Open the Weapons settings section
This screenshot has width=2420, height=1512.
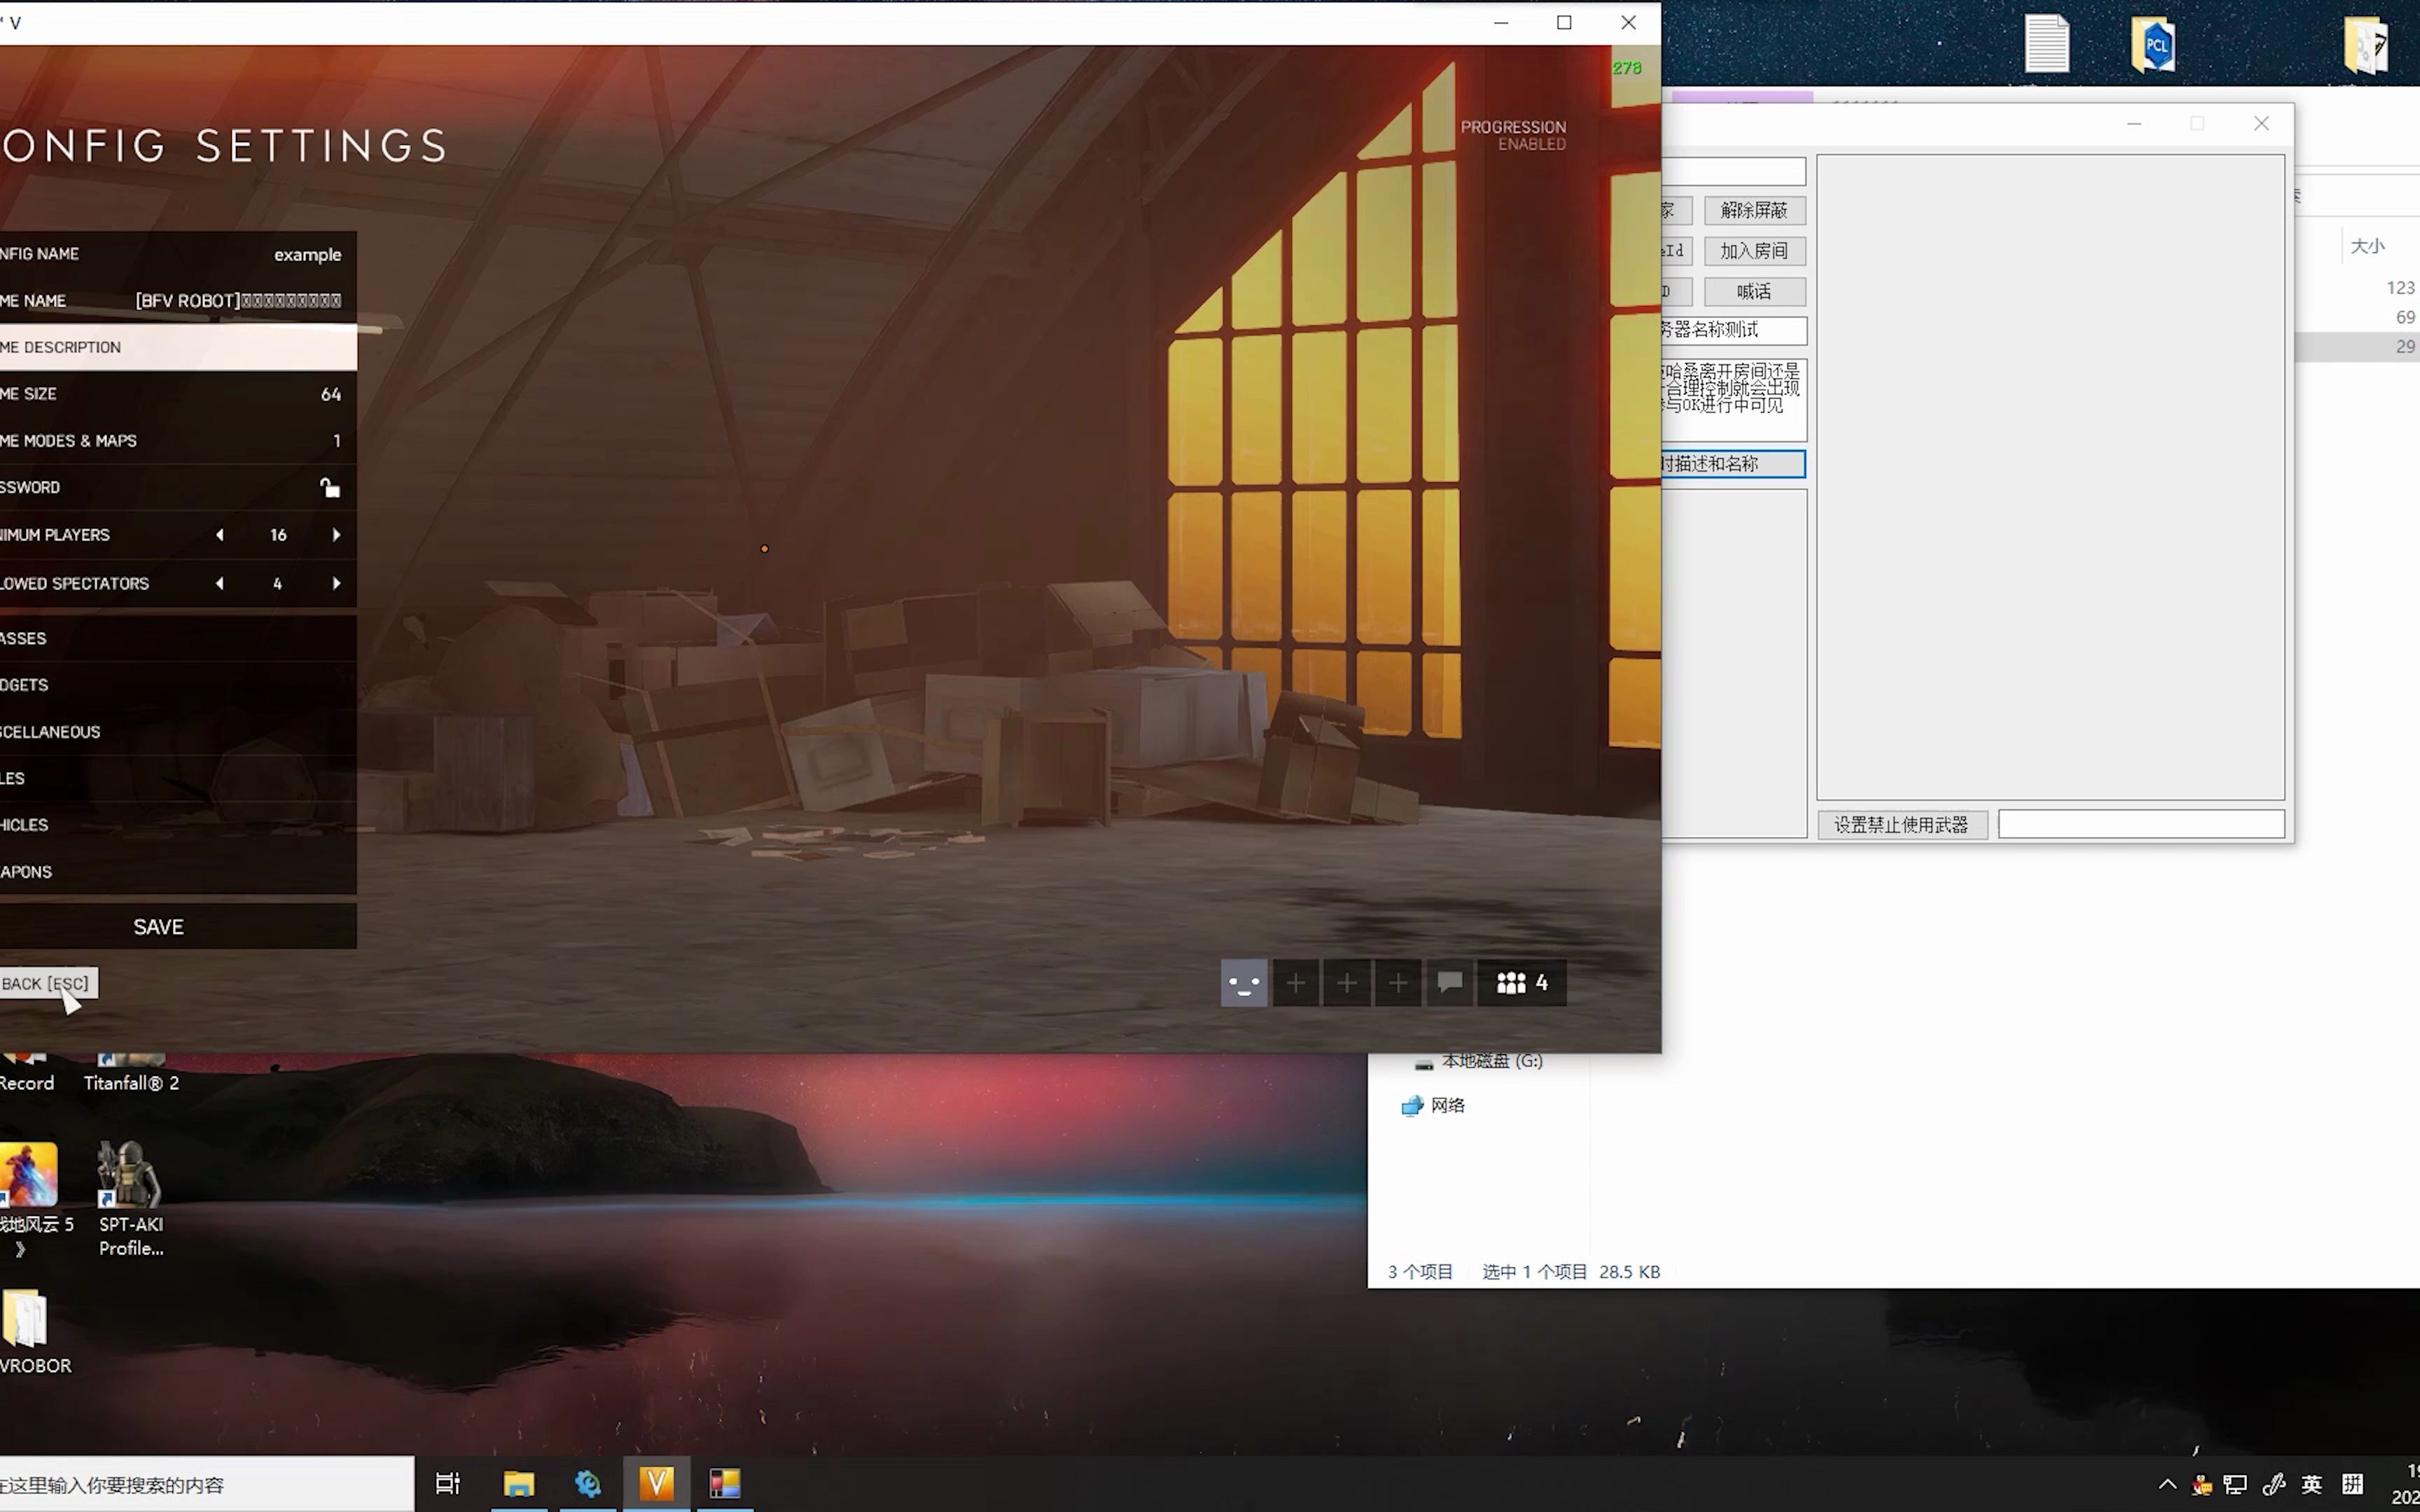click(178, 872)
